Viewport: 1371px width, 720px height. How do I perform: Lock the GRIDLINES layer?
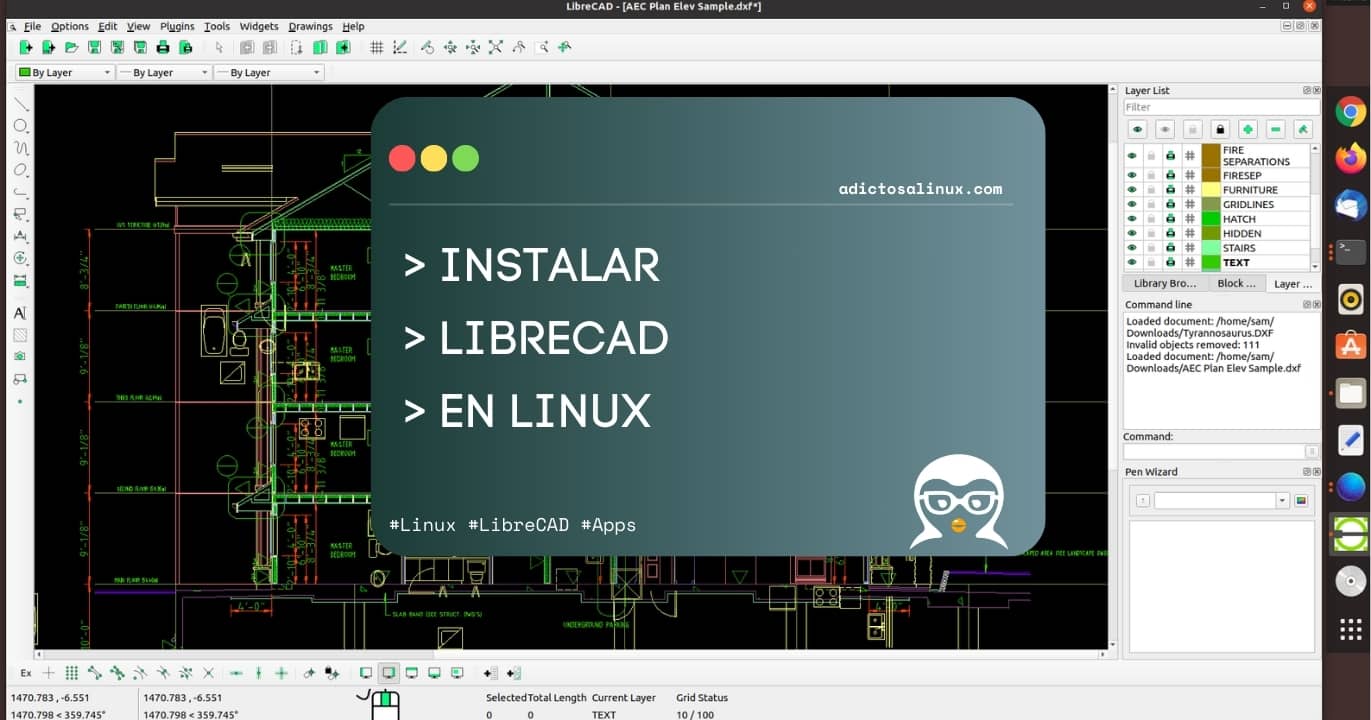1151,204
